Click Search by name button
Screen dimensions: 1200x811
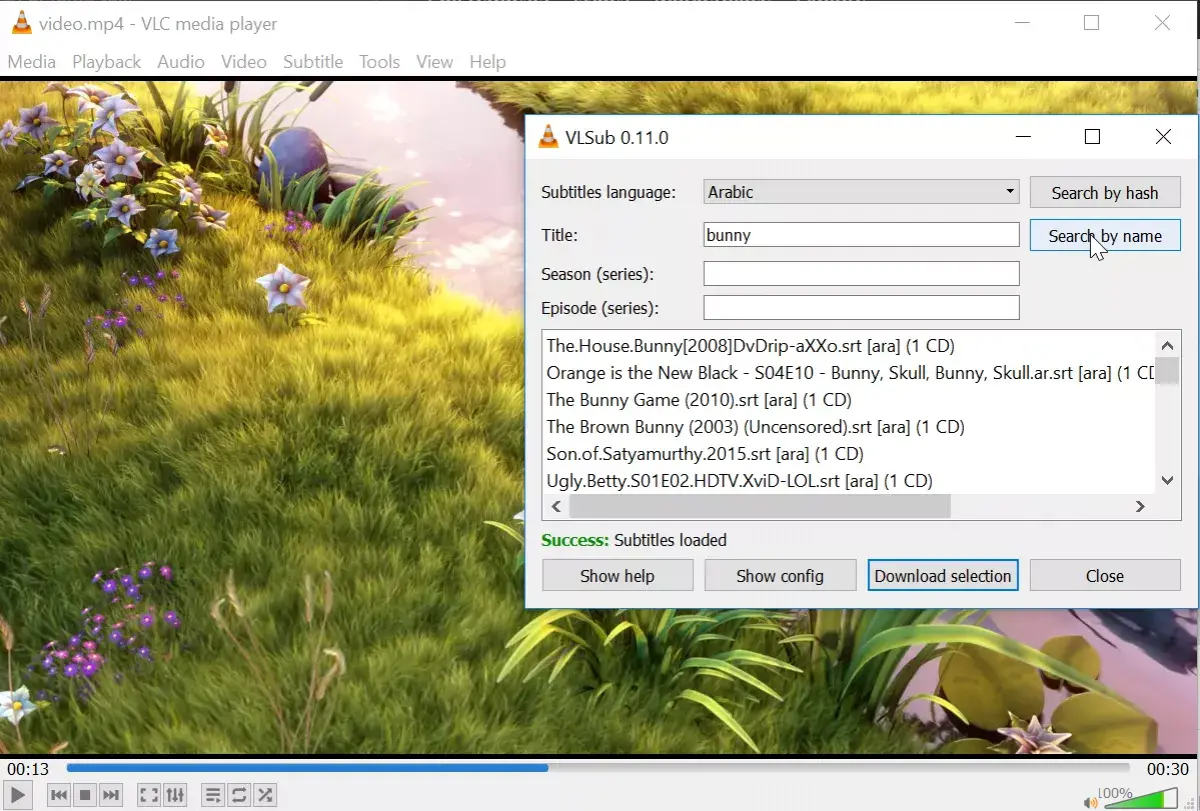1105,236
